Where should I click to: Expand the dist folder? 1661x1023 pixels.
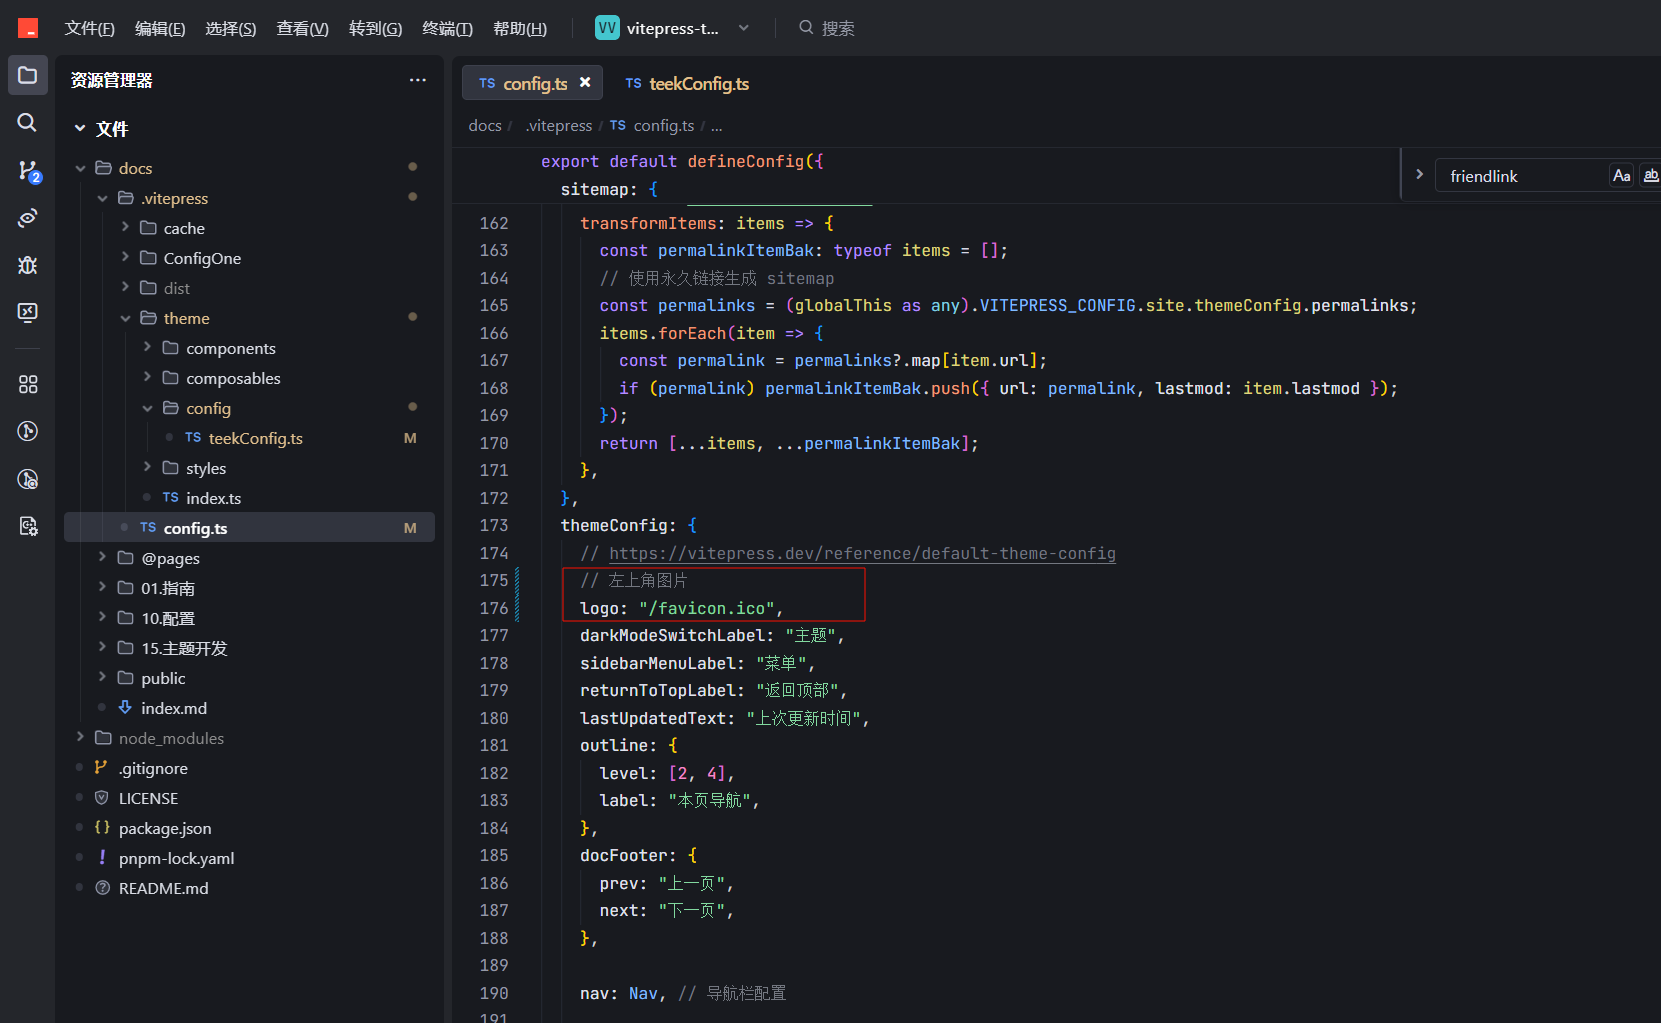(125, 288)
